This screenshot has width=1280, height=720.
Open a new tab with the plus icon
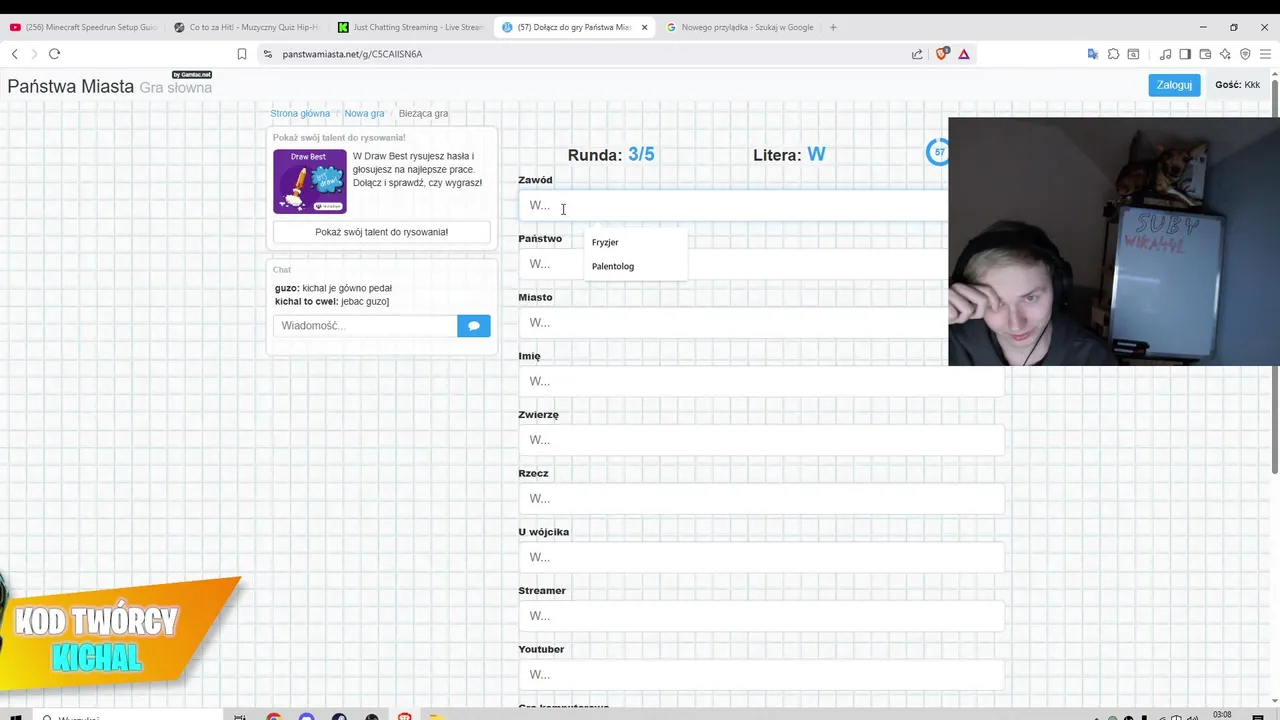[833, 27]
